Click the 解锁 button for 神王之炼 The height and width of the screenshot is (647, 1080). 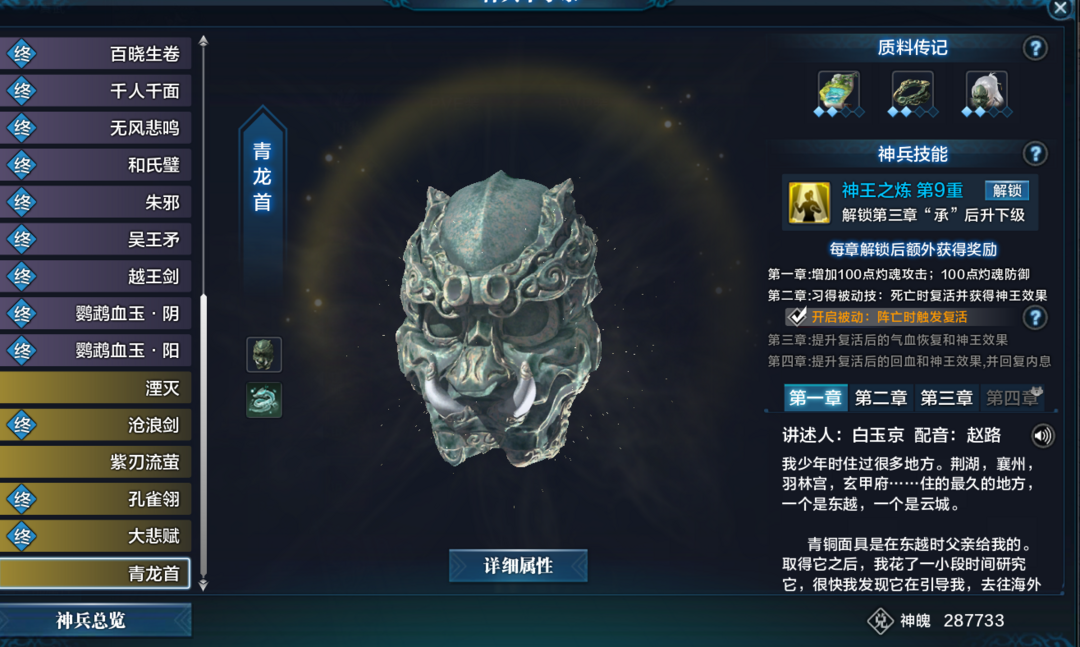point(1006,190)
